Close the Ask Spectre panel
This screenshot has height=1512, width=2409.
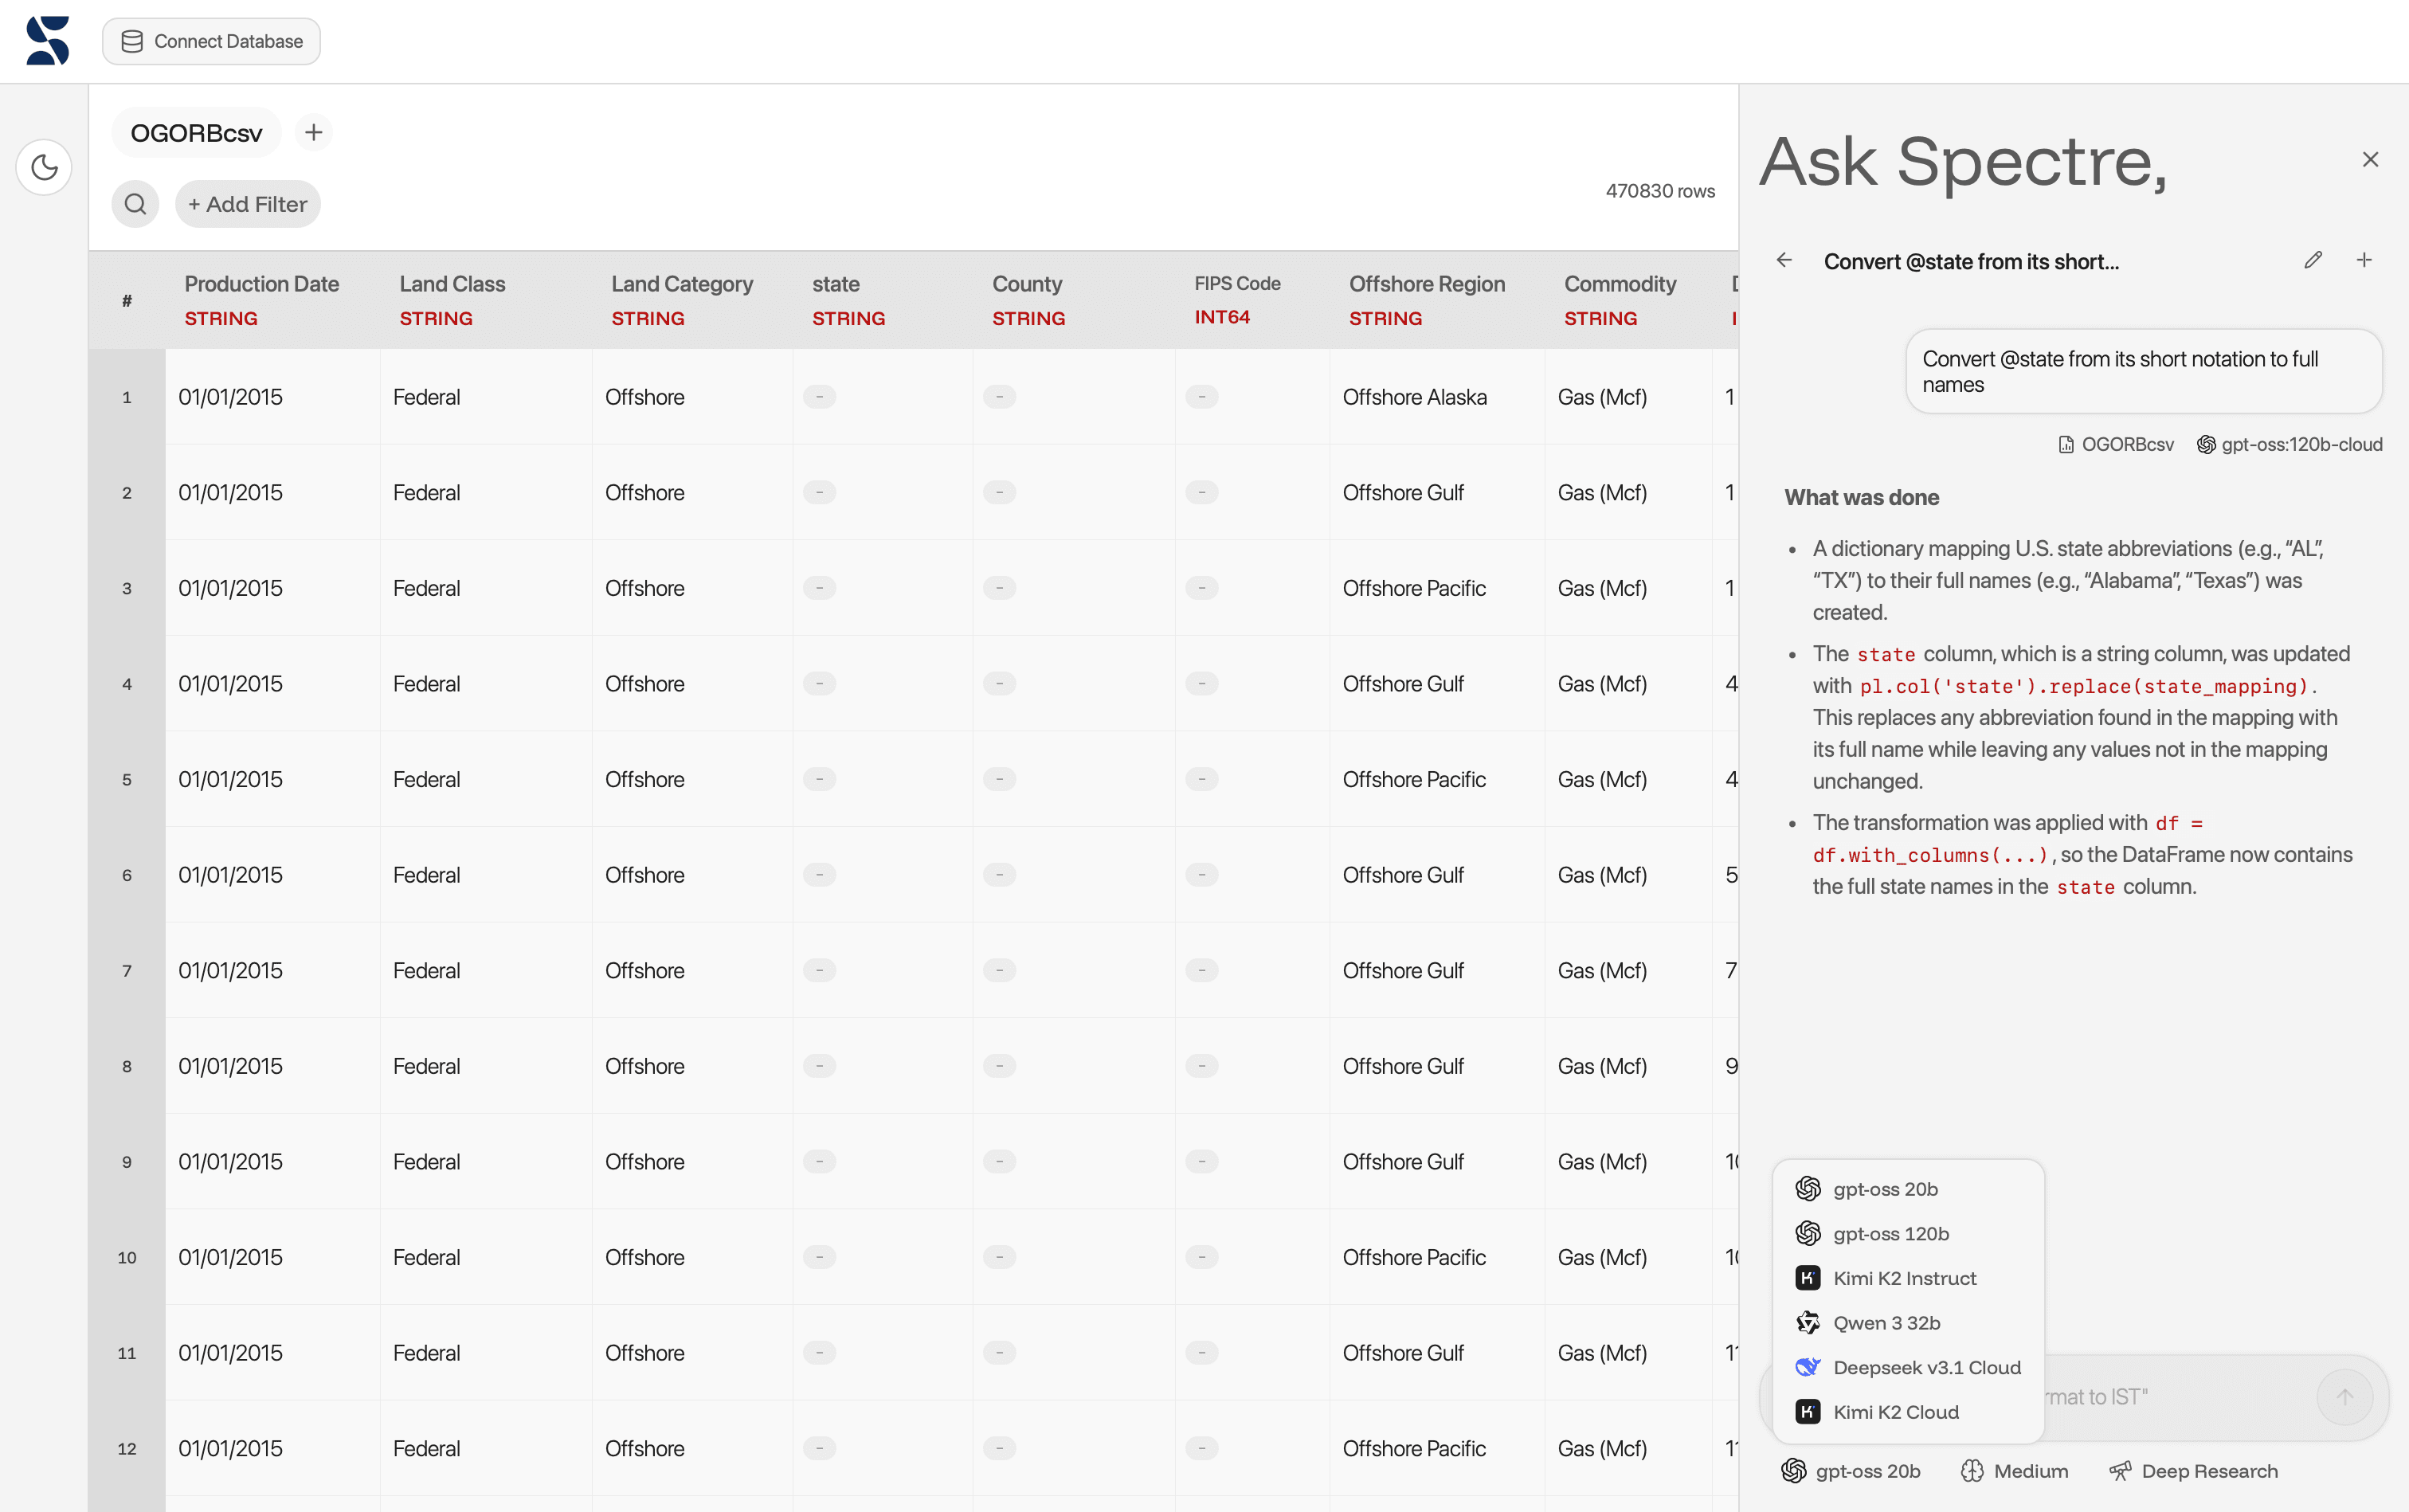(2369, 159)
